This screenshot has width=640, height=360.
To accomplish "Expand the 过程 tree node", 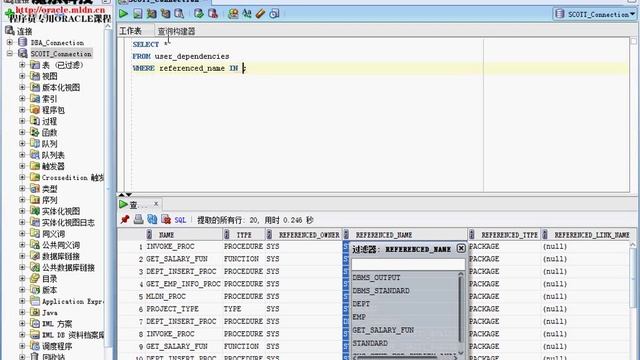I will coord(22,121).
